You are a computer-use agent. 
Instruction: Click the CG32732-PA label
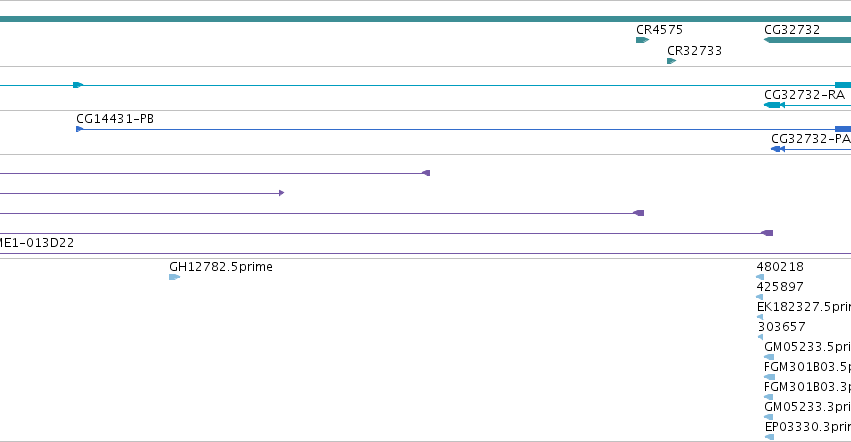pos(811,139)
